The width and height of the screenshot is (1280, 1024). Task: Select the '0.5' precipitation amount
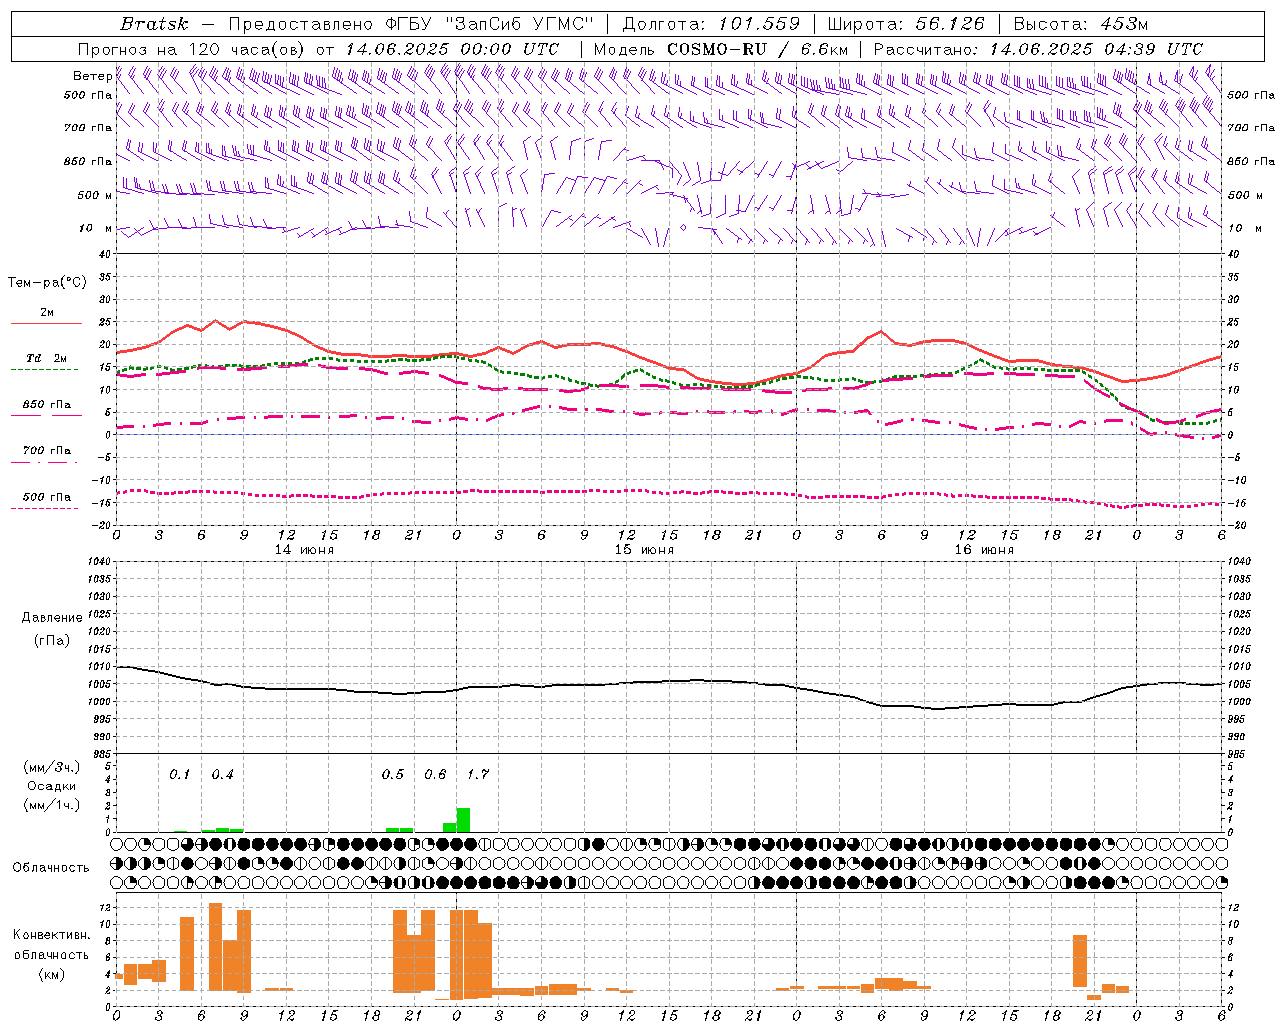click(x=393, y=775)
